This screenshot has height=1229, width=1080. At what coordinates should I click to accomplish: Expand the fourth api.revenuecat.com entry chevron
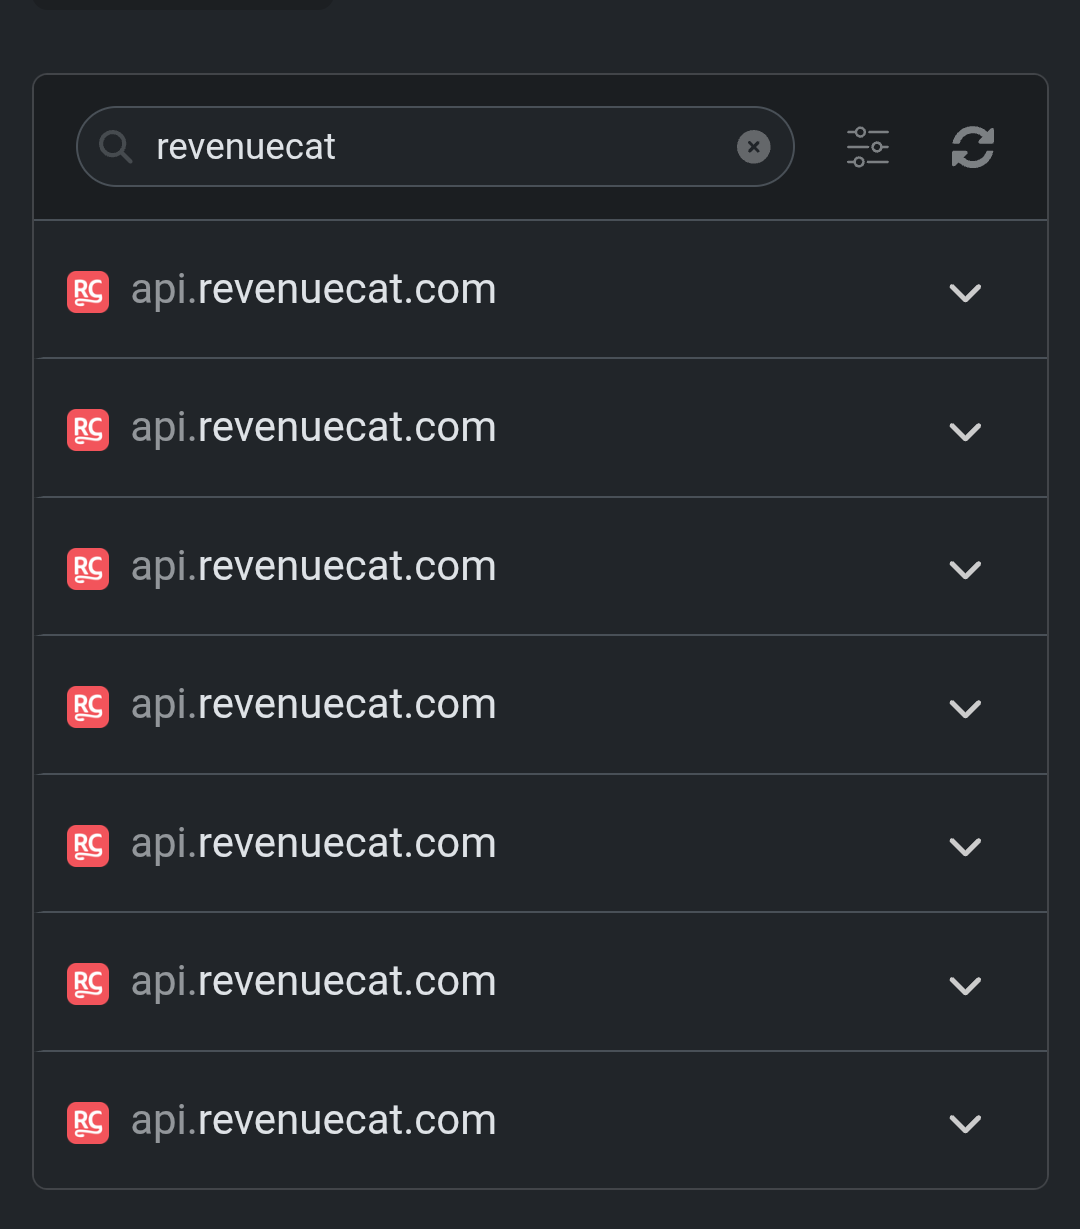[x=964, y=709]
